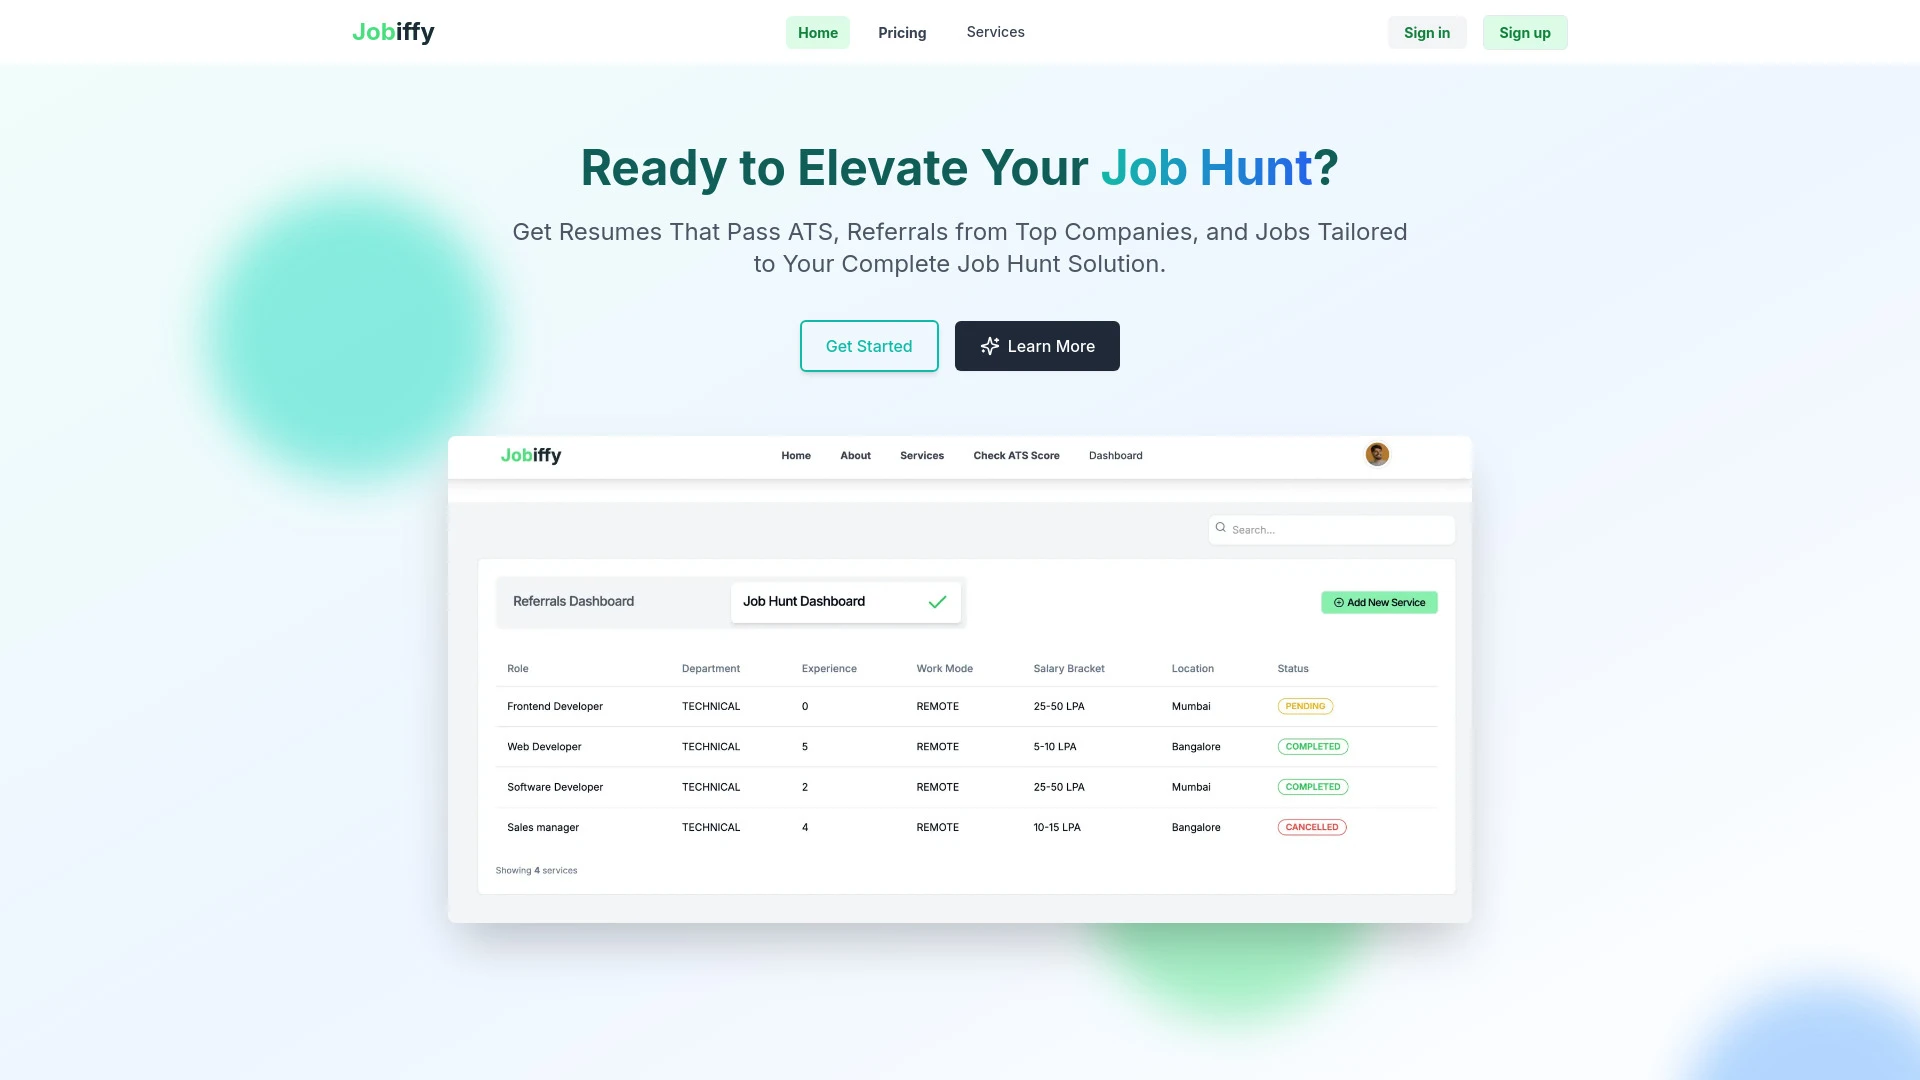The height and width of the screenshot is (1080, 1920).
Task: Click the AI Learn More icon
Action: point(989,345)
